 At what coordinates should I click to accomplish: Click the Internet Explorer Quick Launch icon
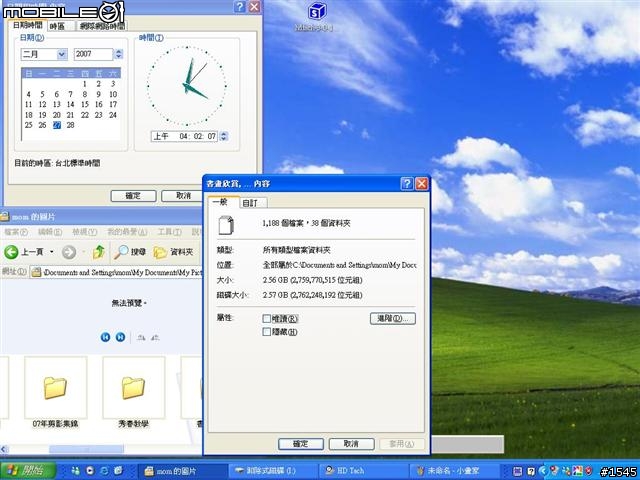(x=104, y=471)
